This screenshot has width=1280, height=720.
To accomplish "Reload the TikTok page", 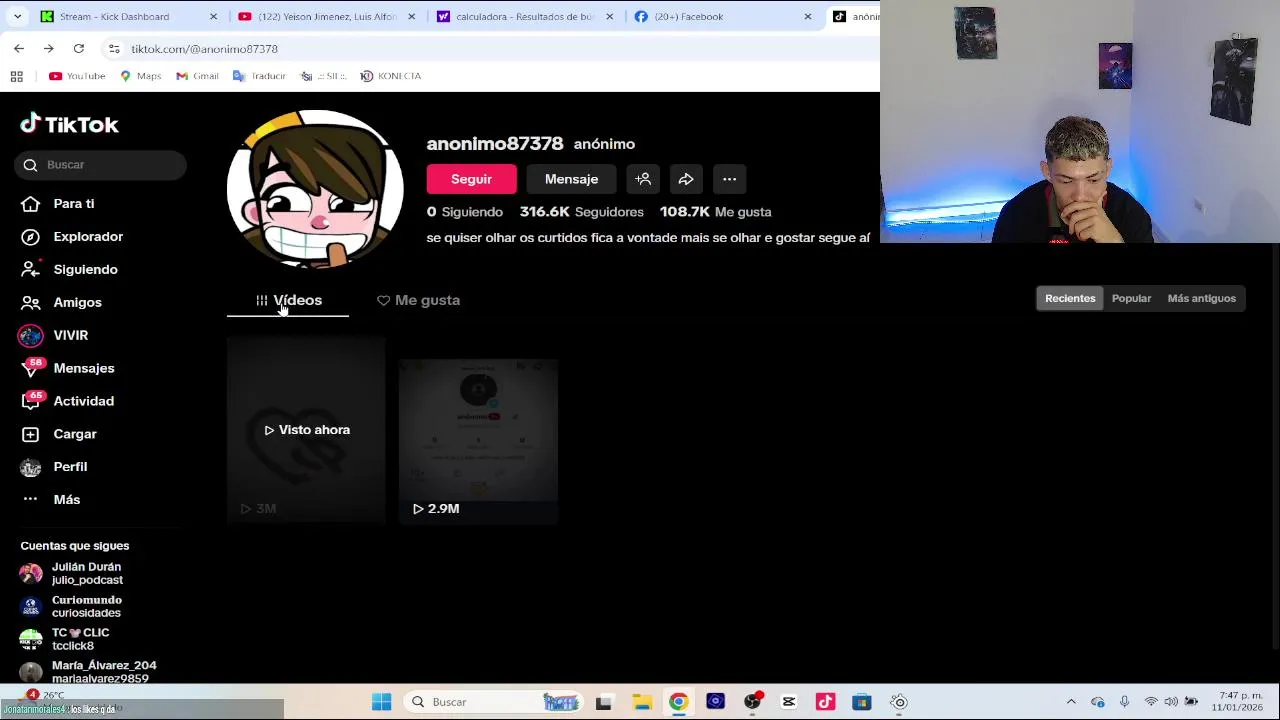I will (x=78, y=48).
